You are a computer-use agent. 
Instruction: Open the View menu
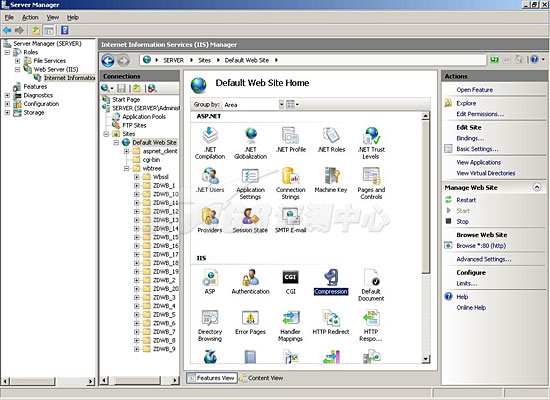pyautogui.click(x=53, y=18)
